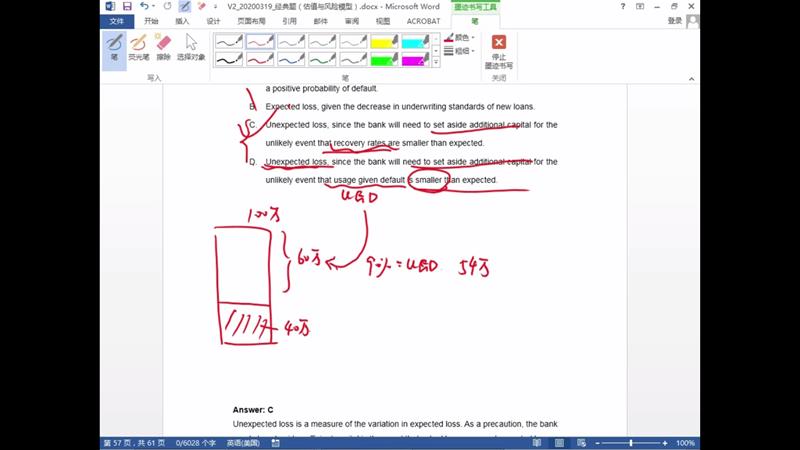Switch to the View (视图) tab
The image size is (800, 450).
pyautogui.click(x=383, y=21)
